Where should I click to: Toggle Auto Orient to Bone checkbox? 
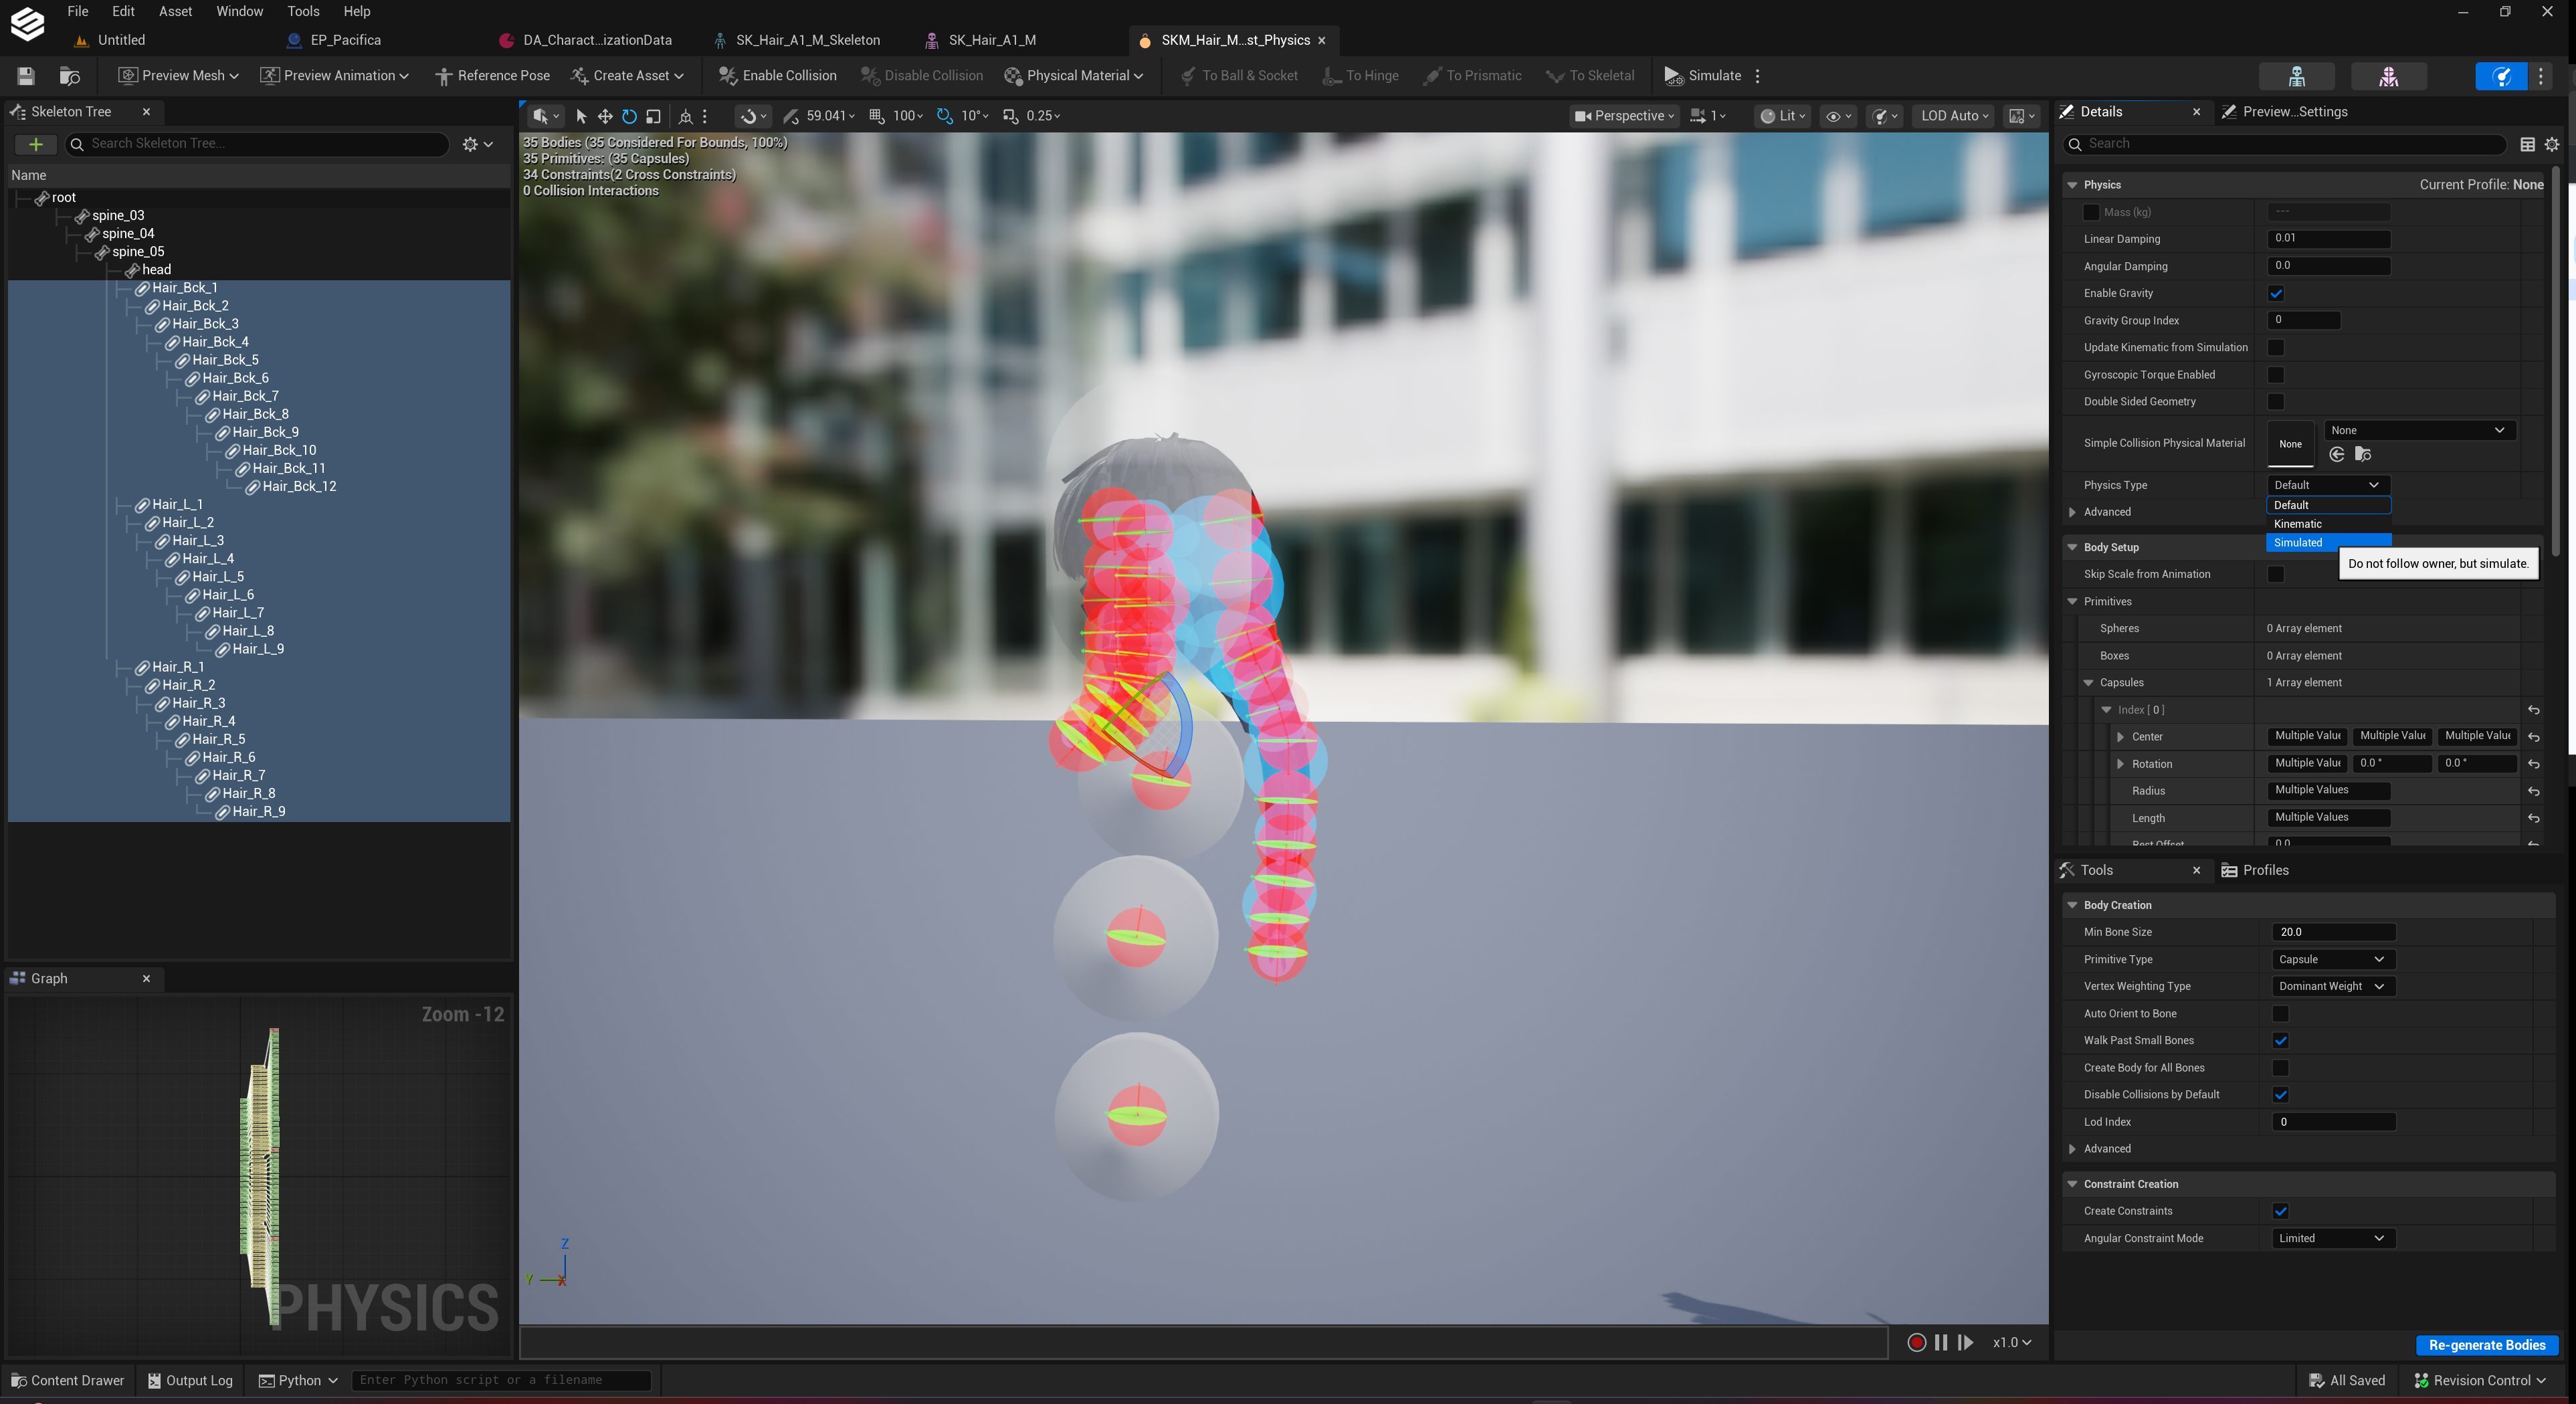[2280, 1013]
